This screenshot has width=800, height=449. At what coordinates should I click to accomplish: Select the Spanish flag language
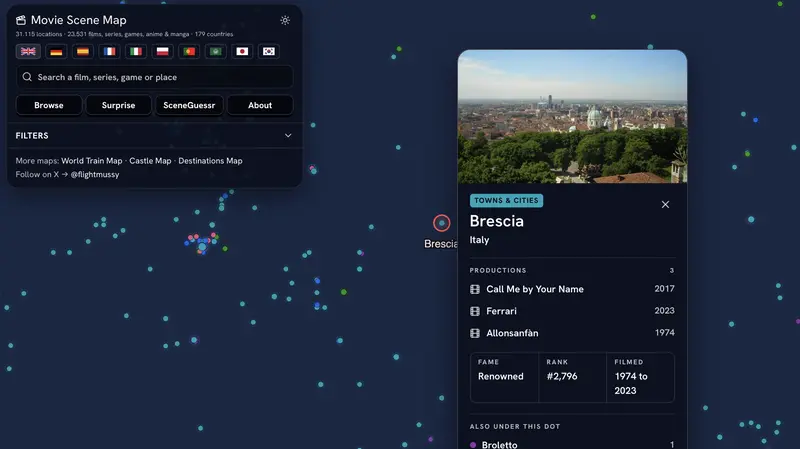click(x=83, y=52)
